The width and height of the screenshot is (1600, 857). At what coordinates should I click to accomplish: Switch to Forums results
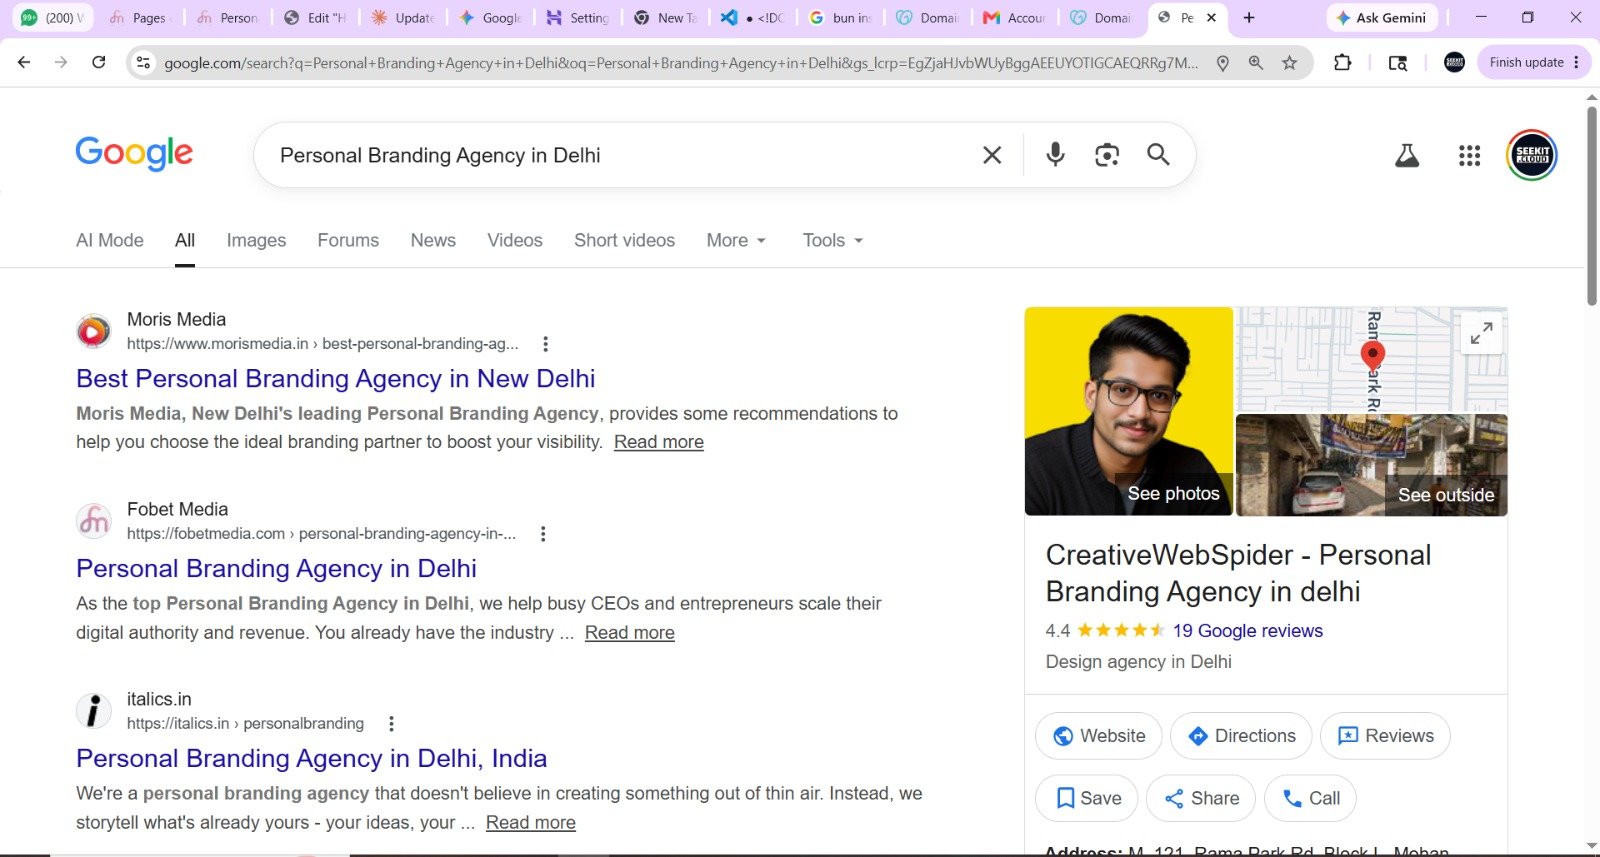(x=348, y=240)
